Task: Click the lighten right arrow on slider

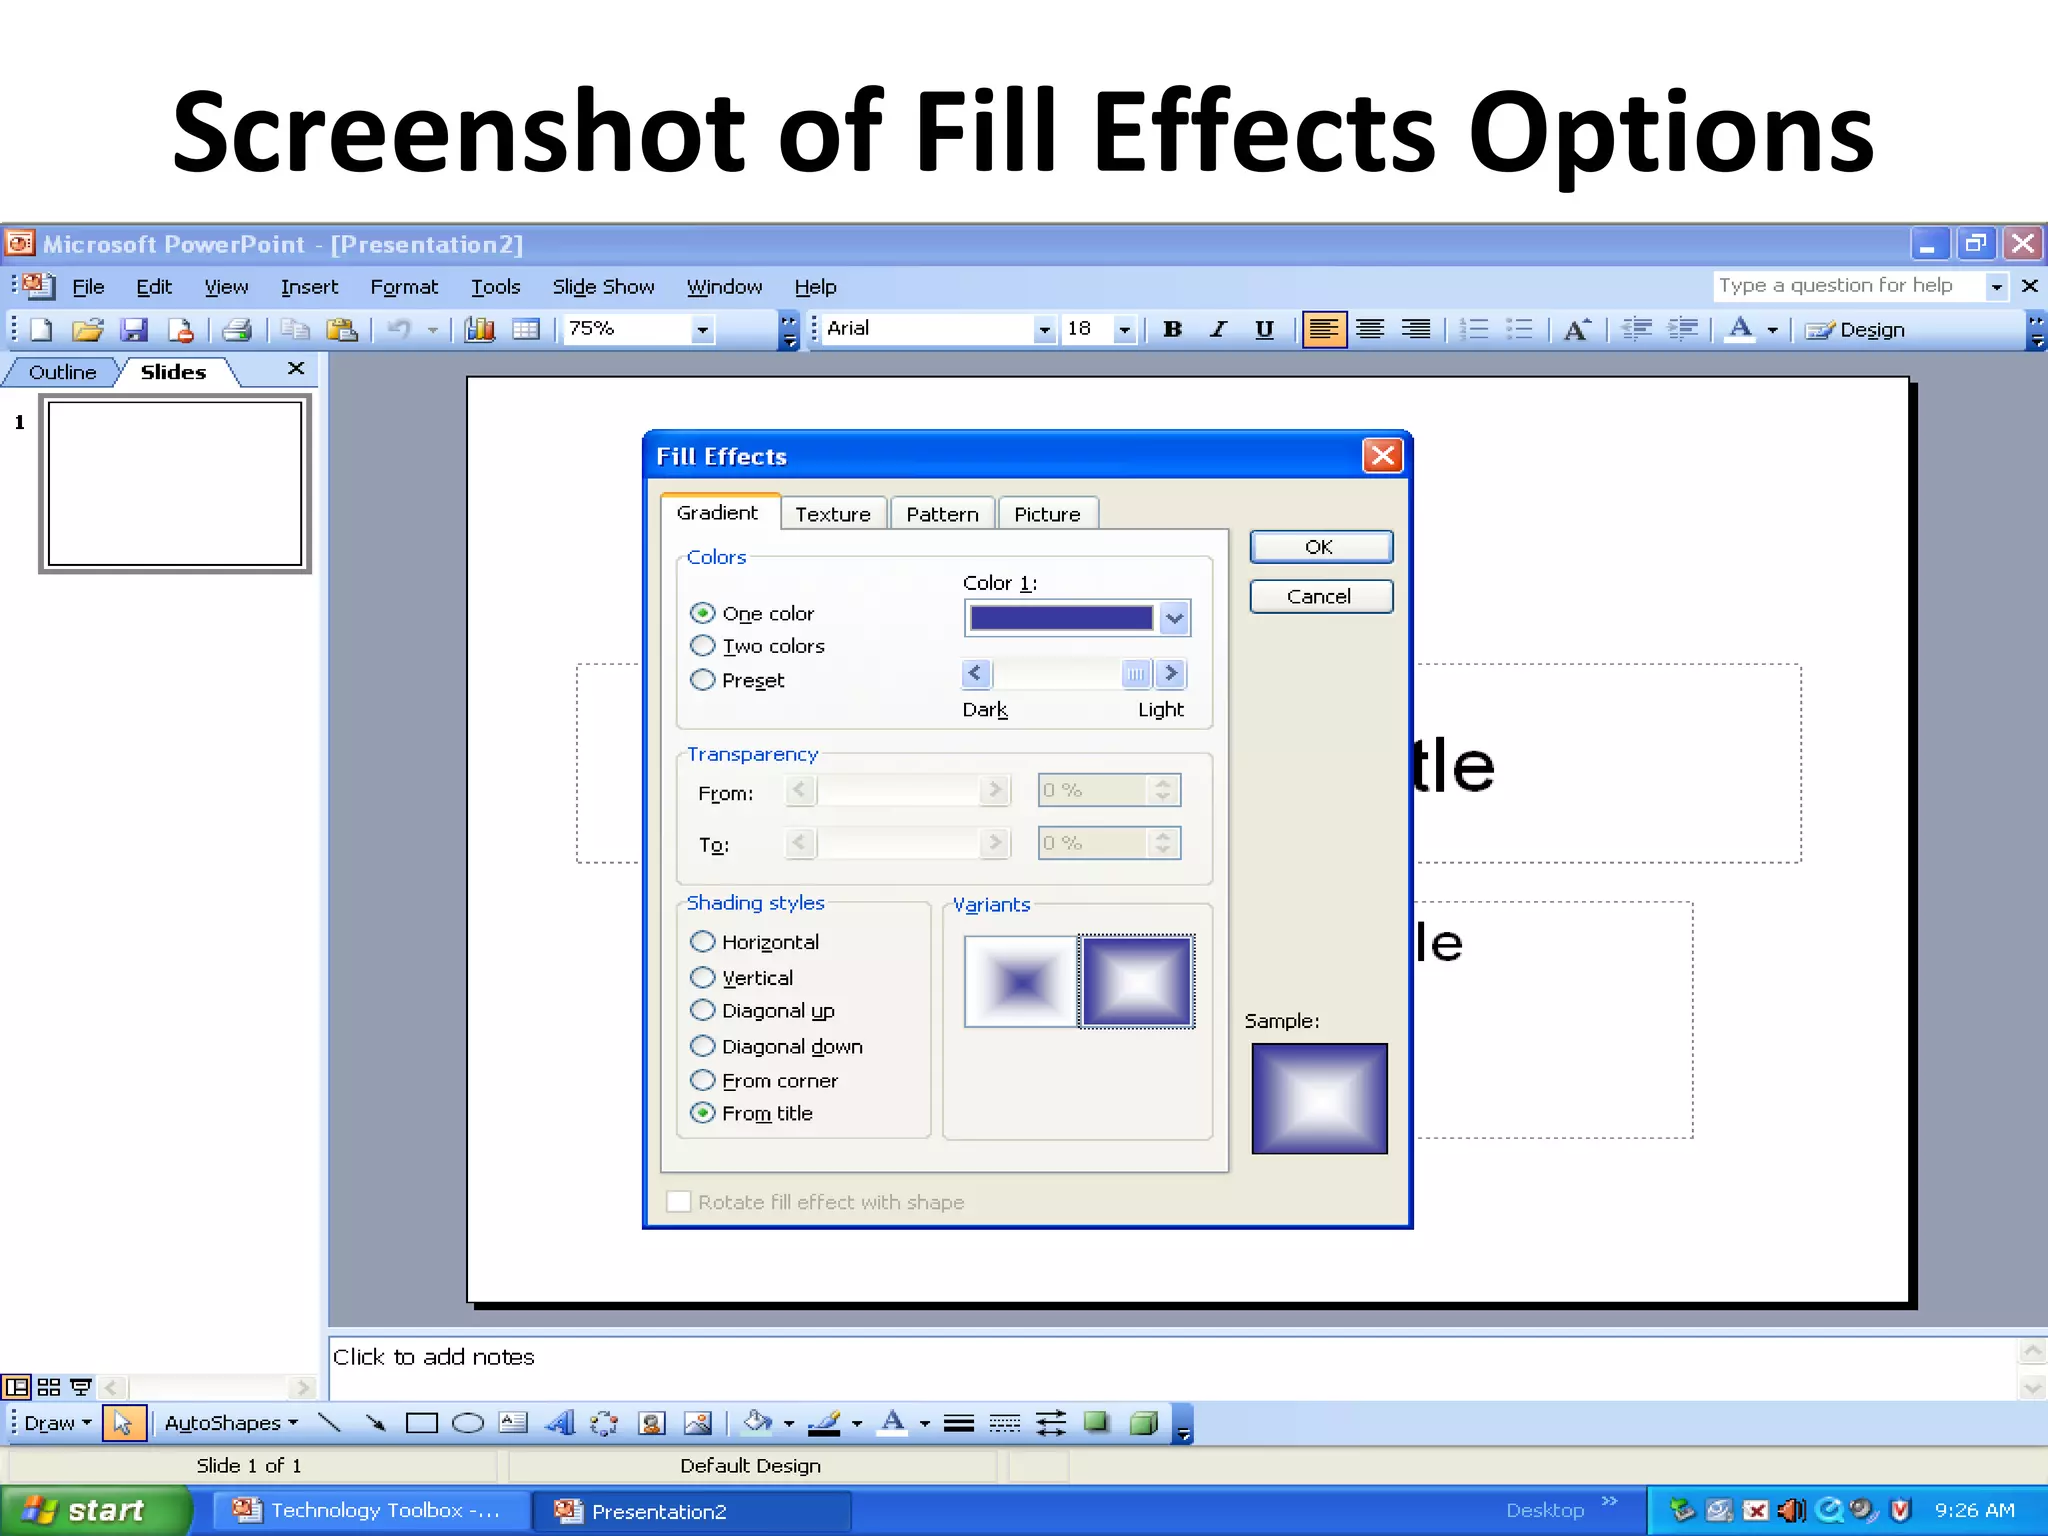Action: pos(1170,674)
